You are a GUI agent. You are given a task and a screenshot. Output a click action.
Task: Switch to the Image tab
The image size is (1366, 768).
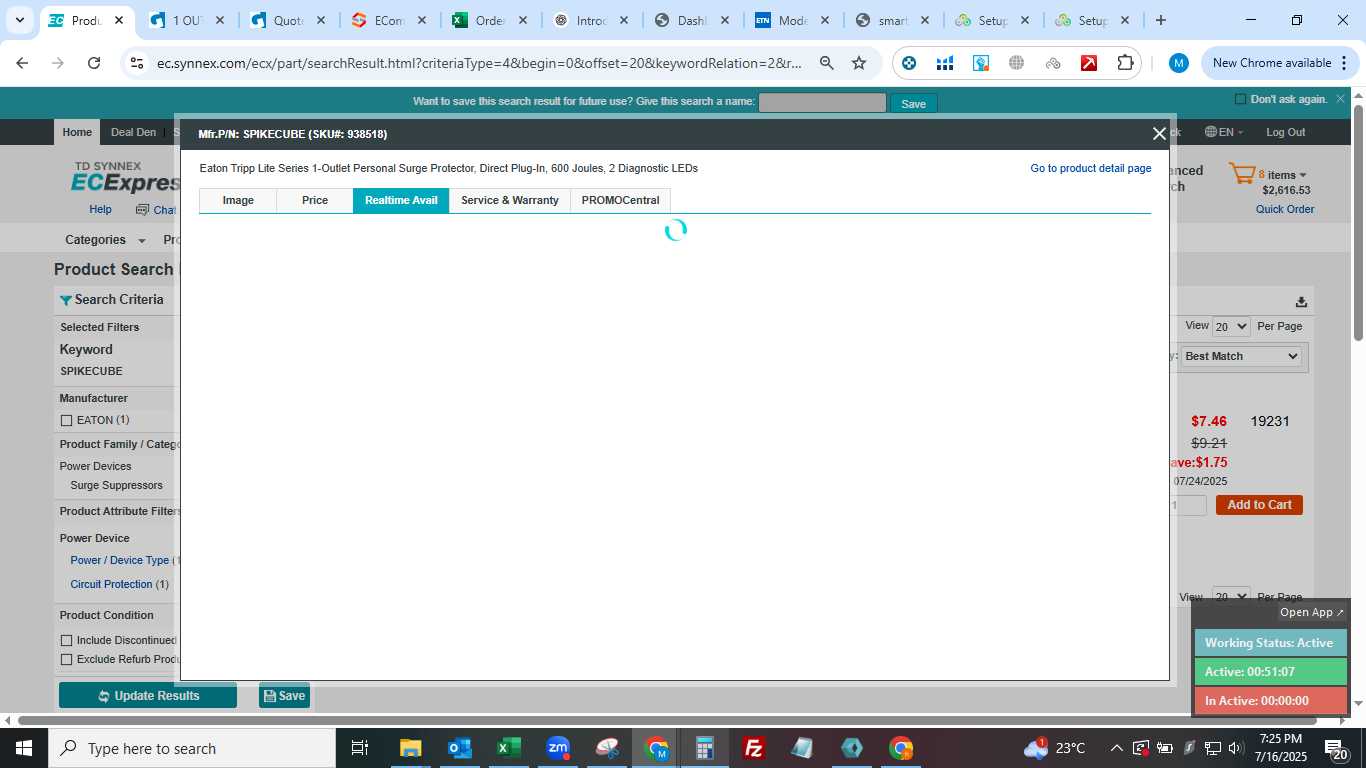point(238,200)
